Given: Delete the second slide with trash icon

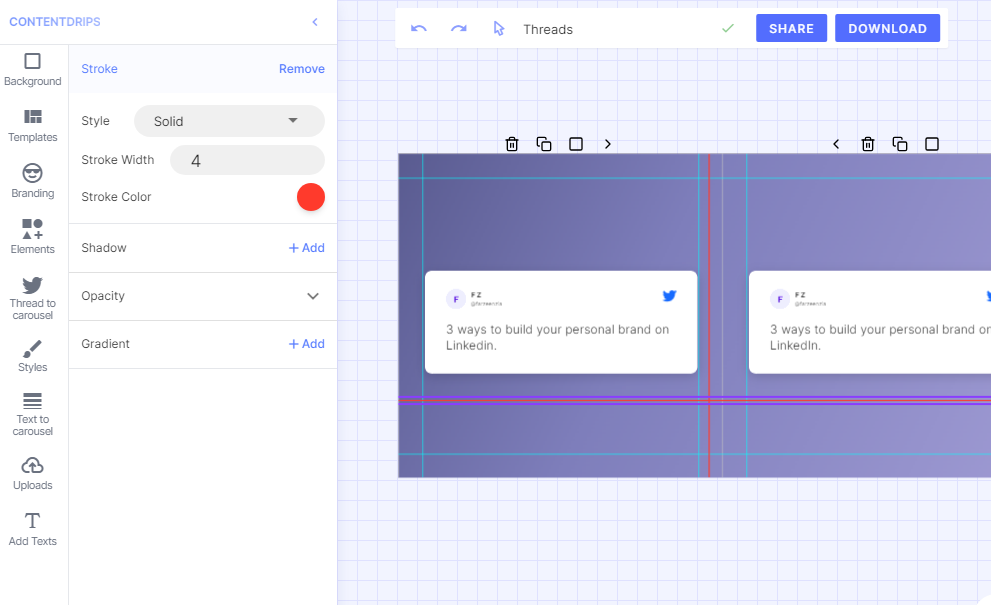Looking at the screenshot, I should click(868, 144).
